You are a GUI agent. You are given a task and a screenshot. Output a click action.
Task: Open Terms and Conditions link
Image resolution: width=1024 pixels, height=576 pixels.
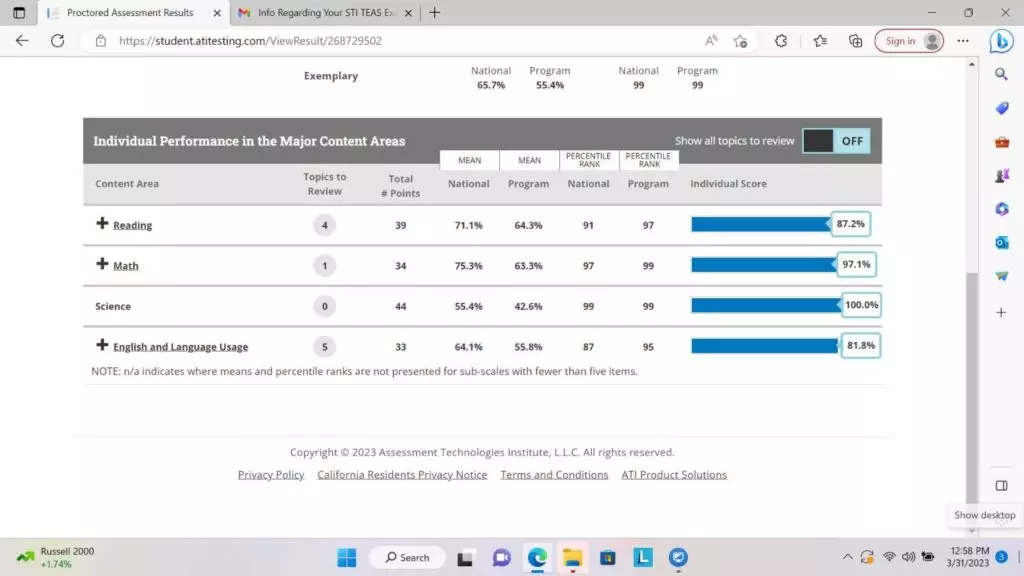click(554, 475)
